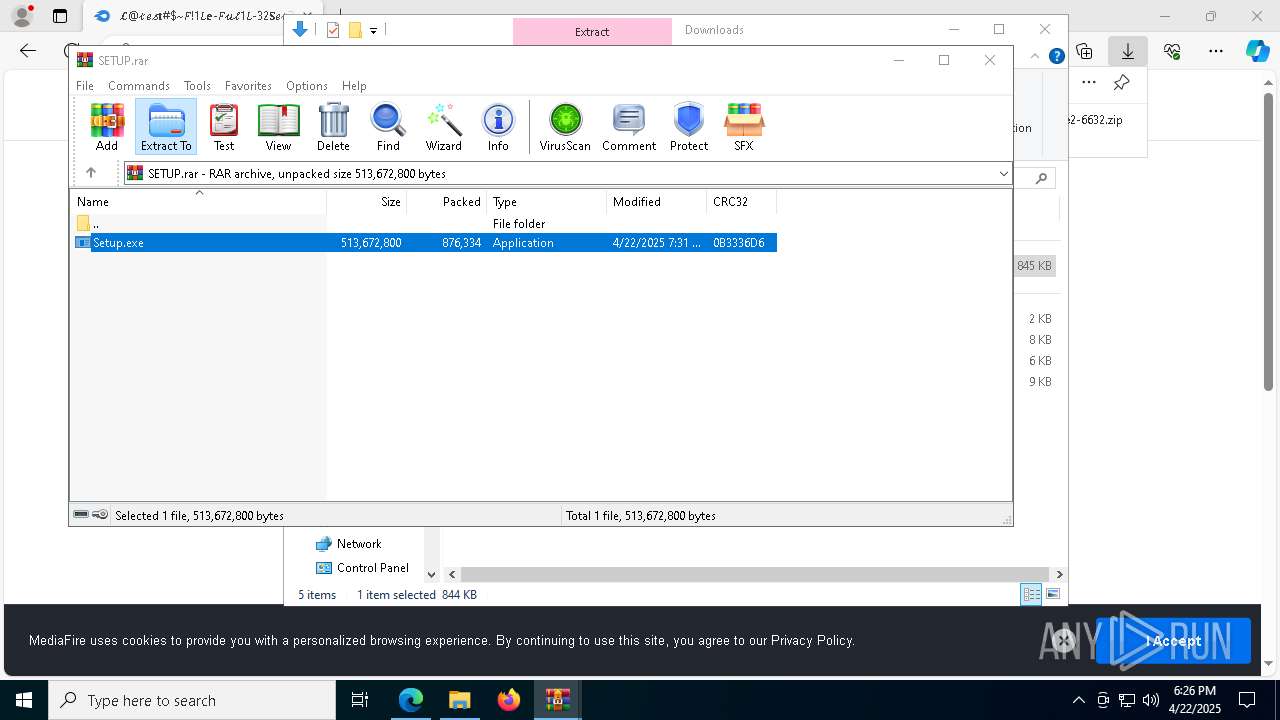Select the parent folder '..' row
Image resolution: width=1280 pixels, height=720 pixels.
tap(424, 223)
